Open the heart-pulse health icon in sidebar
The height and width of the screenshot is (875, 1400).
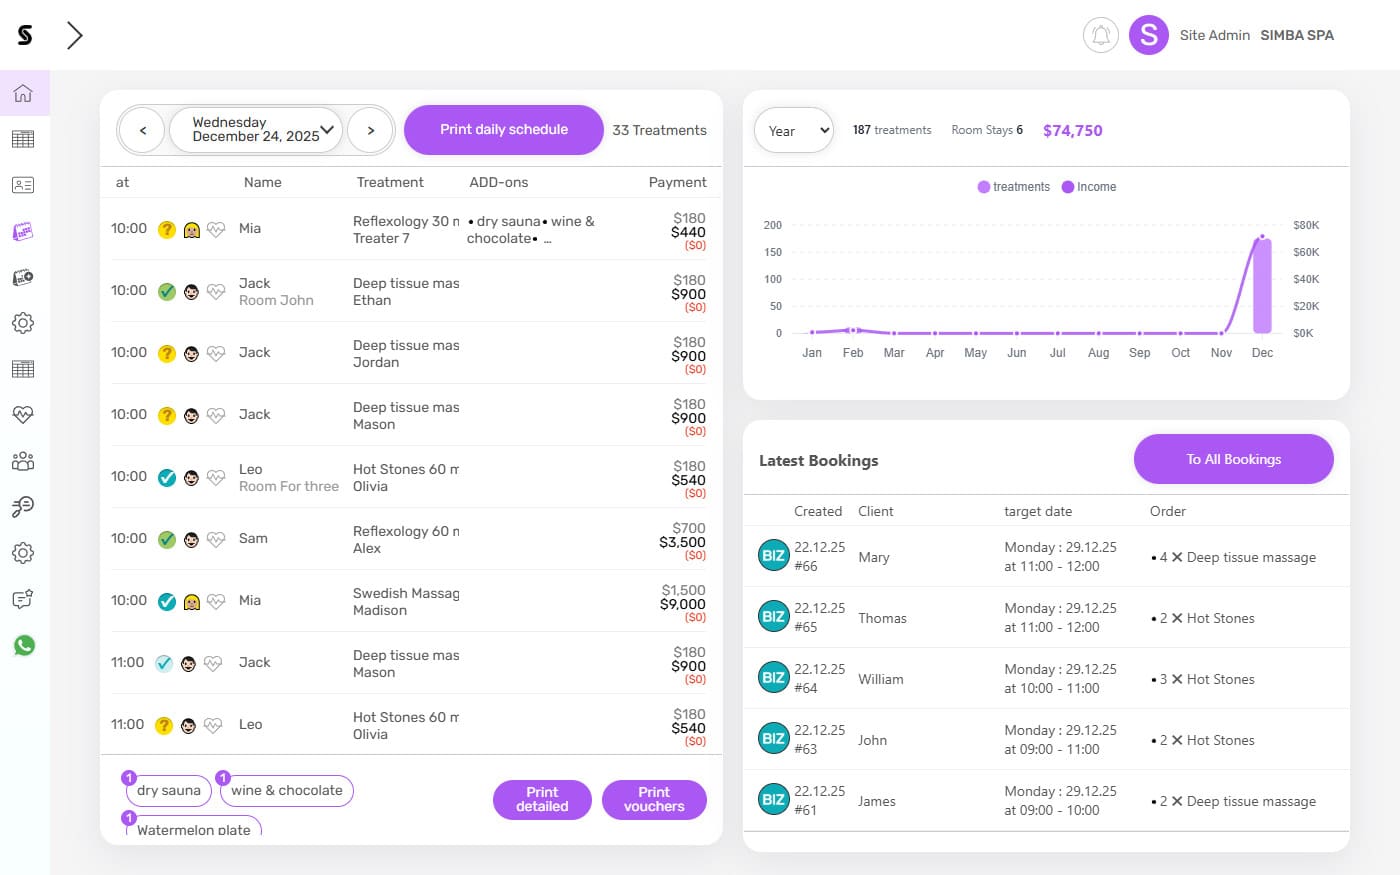[x=24, y=414]
